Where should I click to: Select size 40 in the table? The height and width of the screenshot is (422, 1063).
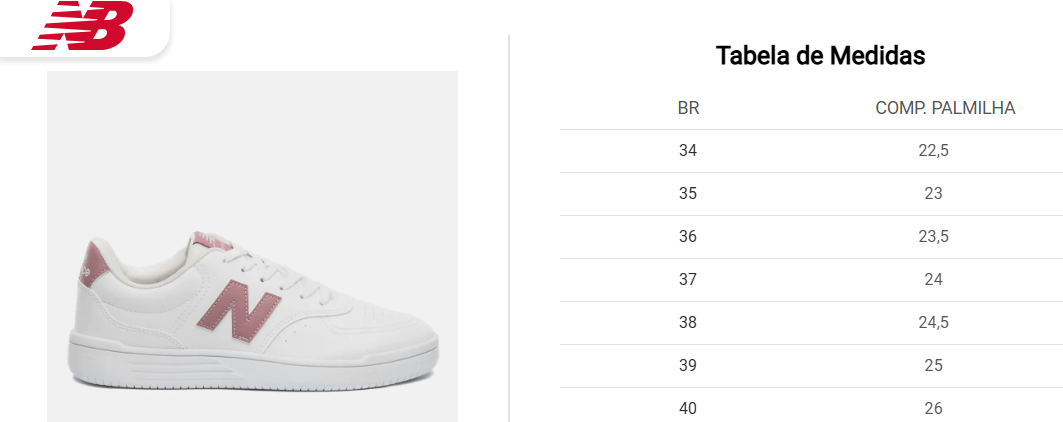pos(688,408)
